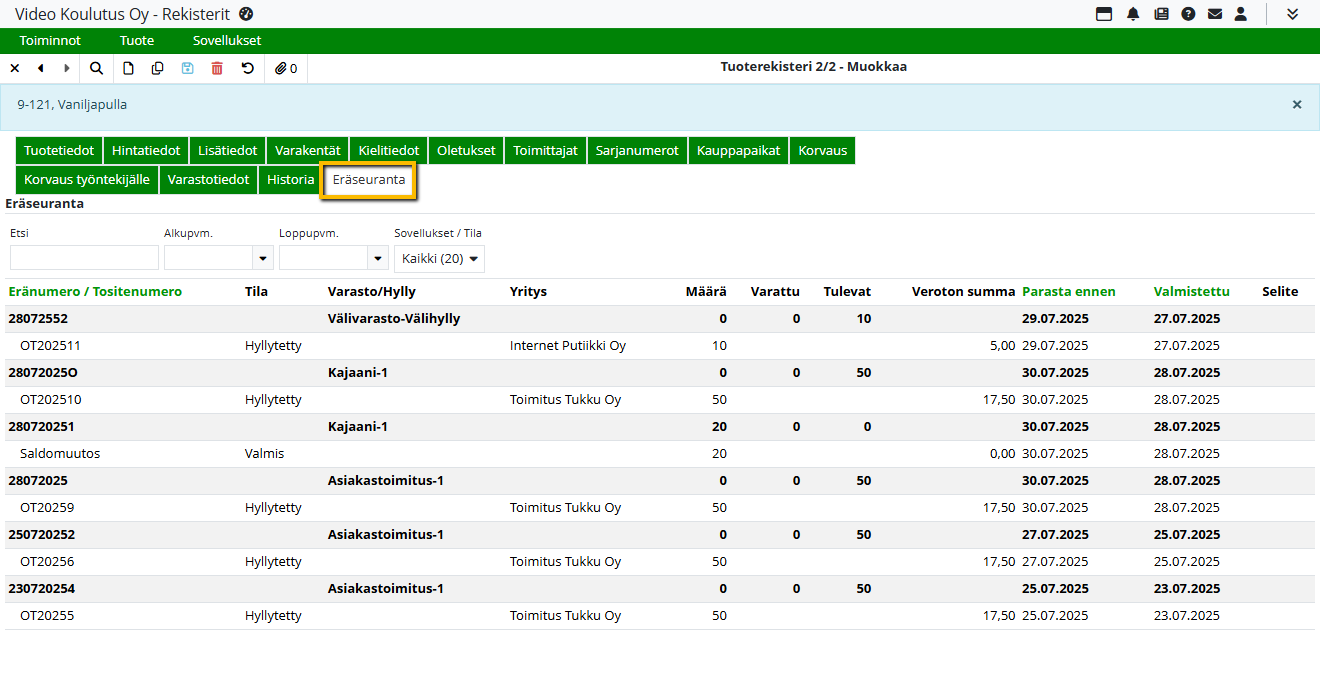
Task: Click the undo arrow icon in toolbar
Action: [248, 68]
